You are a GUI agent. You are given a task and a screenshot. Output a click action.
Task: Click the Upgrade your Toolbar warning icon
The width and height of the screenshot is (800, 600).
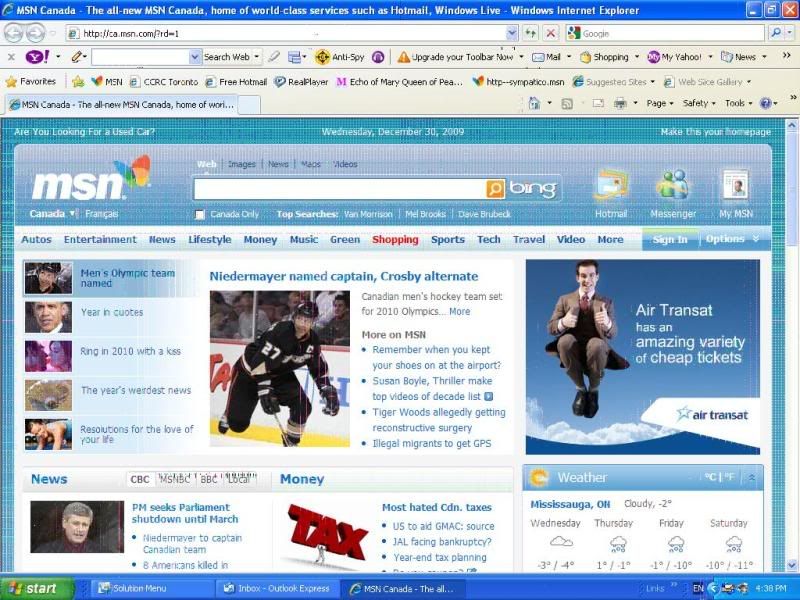click(x=404, y=57)
